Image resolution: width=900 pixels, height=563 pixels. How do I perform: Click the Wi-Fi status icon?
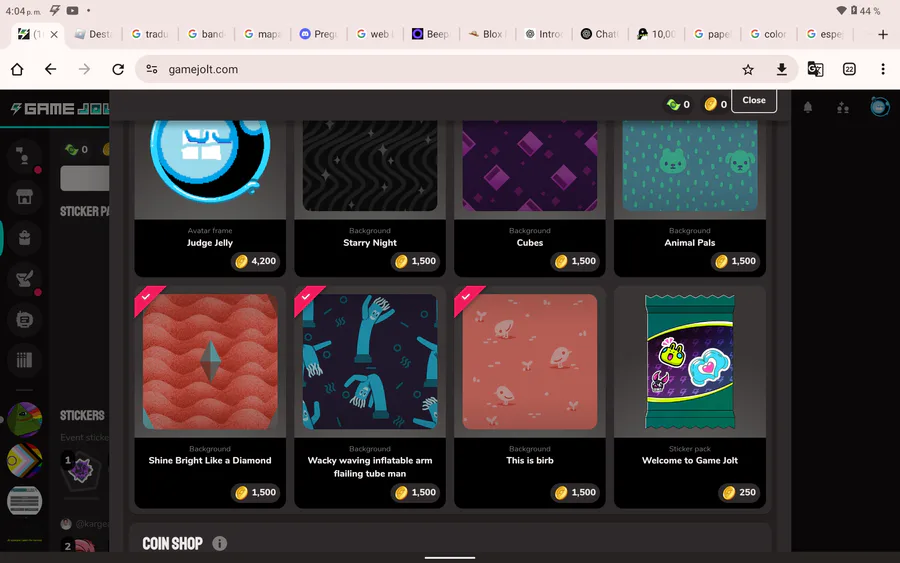pos(841,10)
